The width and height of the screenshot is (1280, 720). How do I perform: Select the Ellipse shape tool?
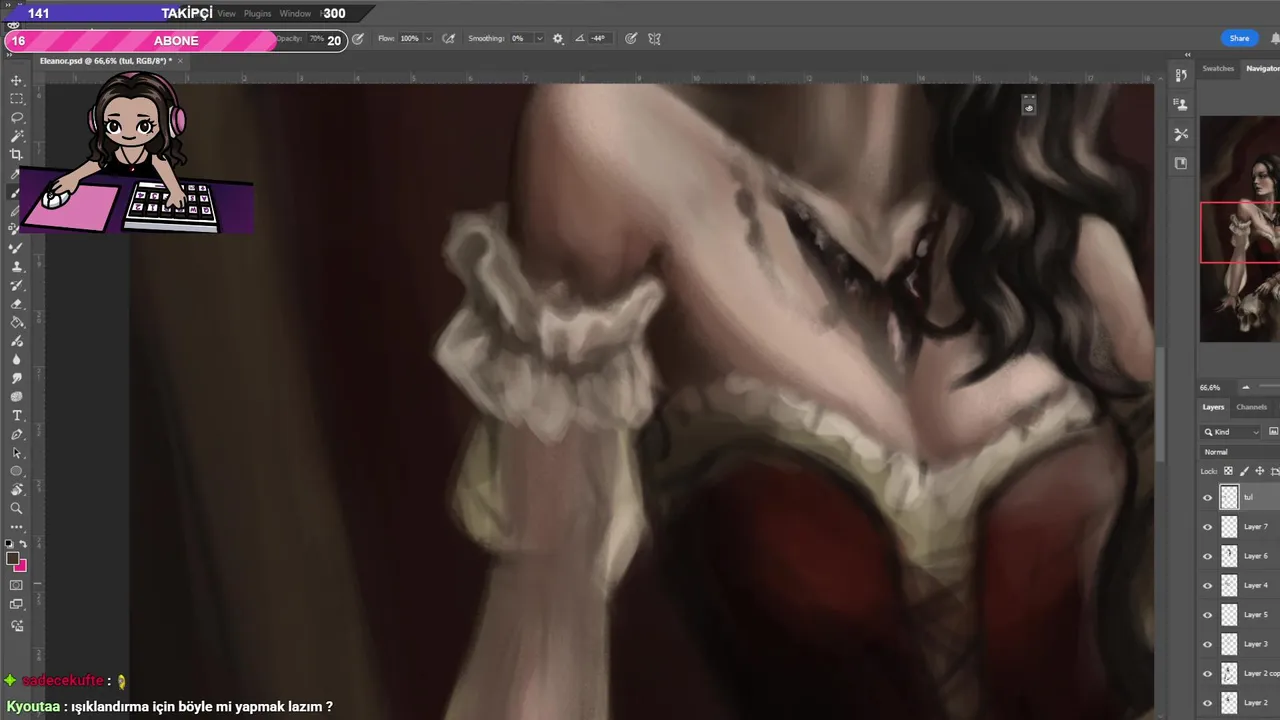pyautogui.click(x=16, y=471)
